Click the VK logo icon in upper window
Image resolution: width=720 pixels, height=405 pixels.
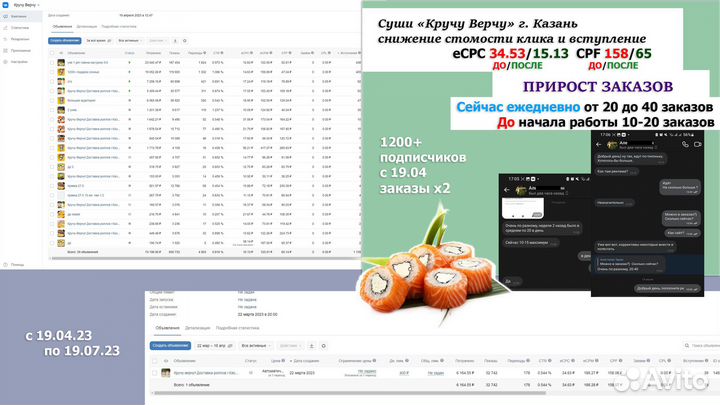point(6,5)
